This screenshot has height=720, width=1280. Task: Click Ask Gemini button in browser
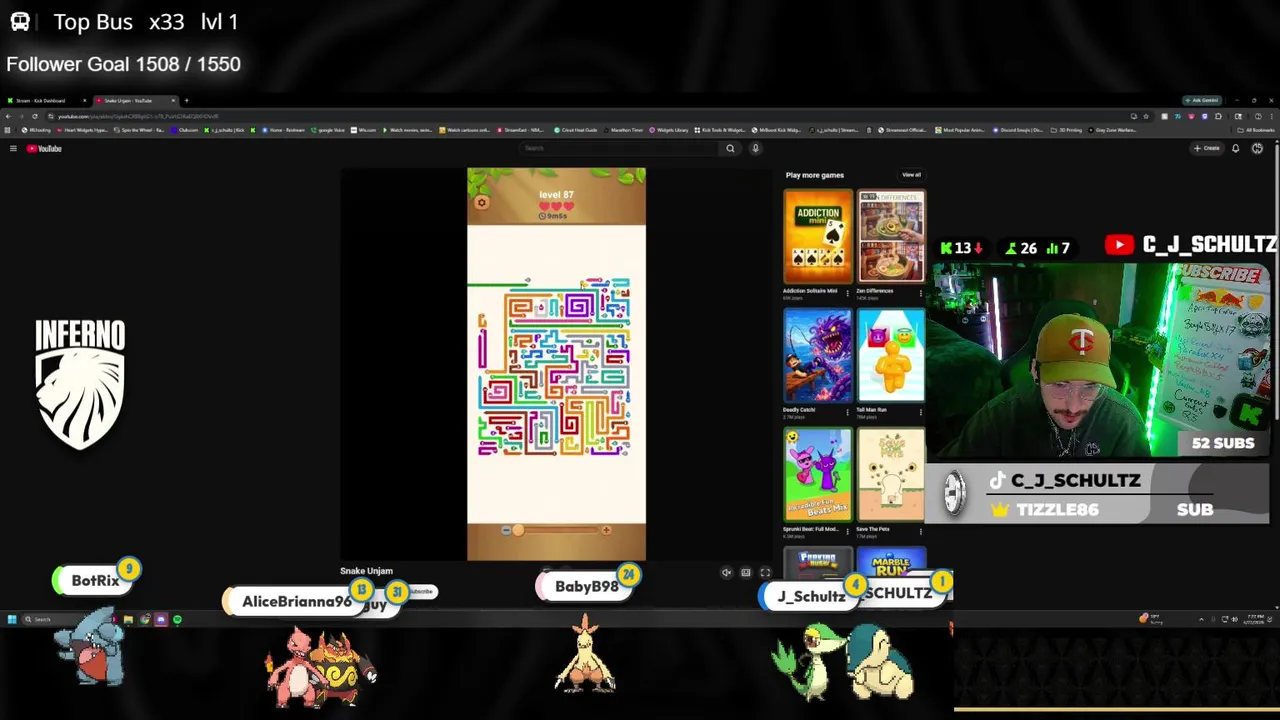(x=1201, y=100)
